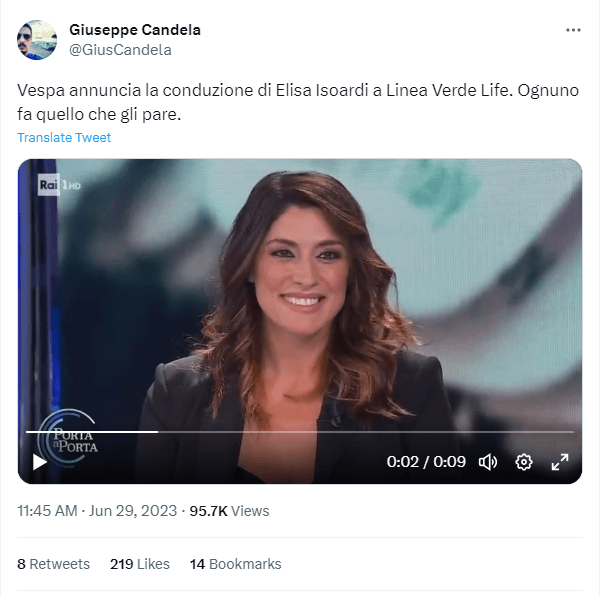Click the Rai 1 HD watermark in the video

[59, 185]
